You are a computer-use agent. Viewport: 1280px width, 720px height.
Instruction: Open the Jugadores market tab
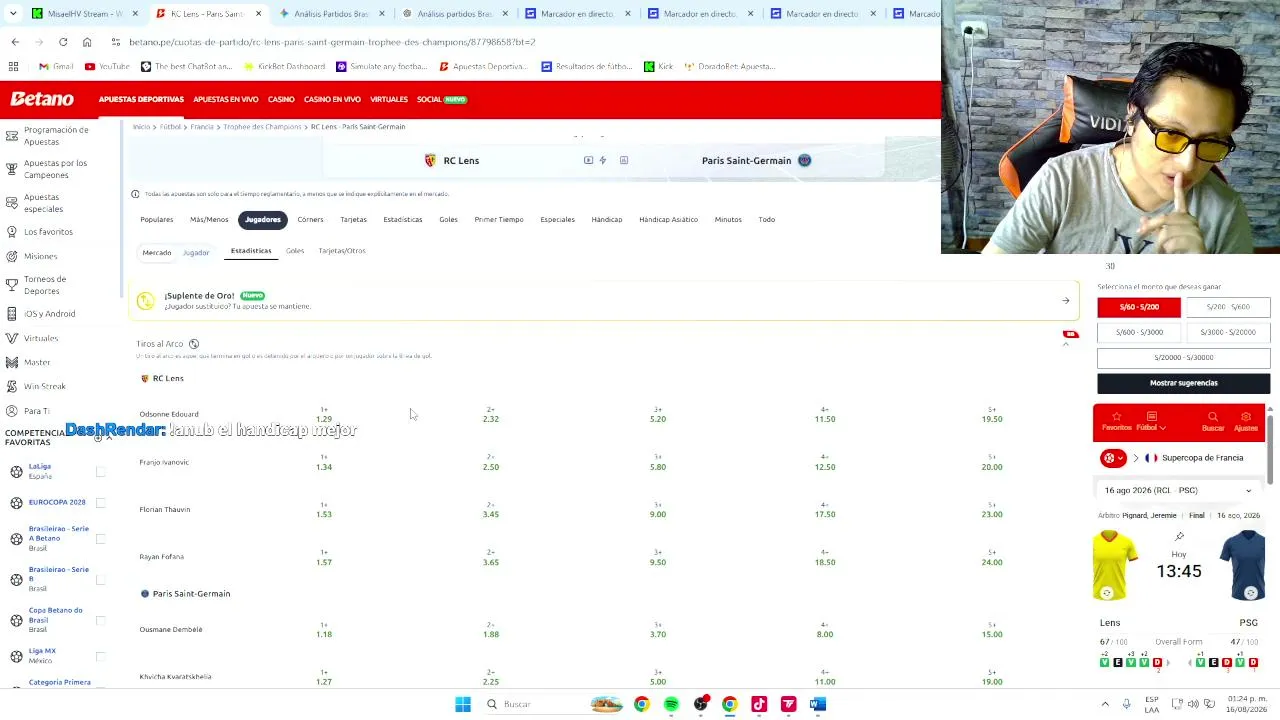(263, 219)
